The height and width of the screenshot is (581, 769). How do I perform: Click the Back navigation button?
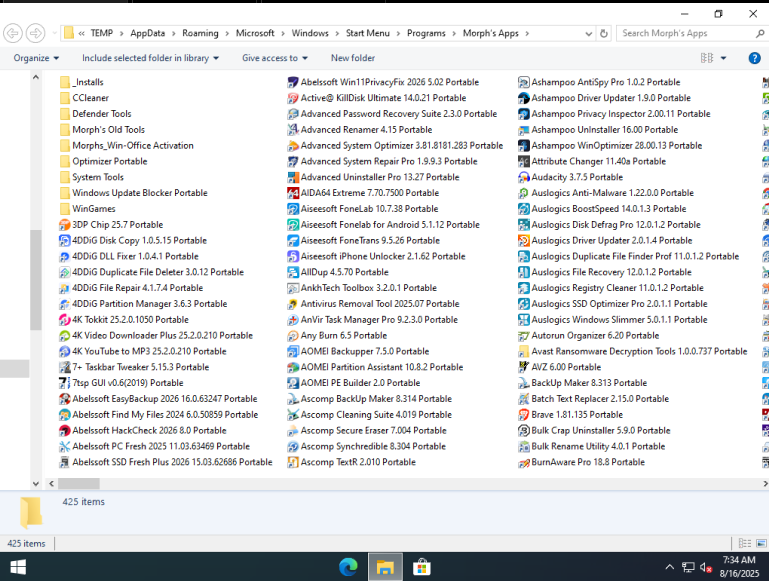click(13, 33)
